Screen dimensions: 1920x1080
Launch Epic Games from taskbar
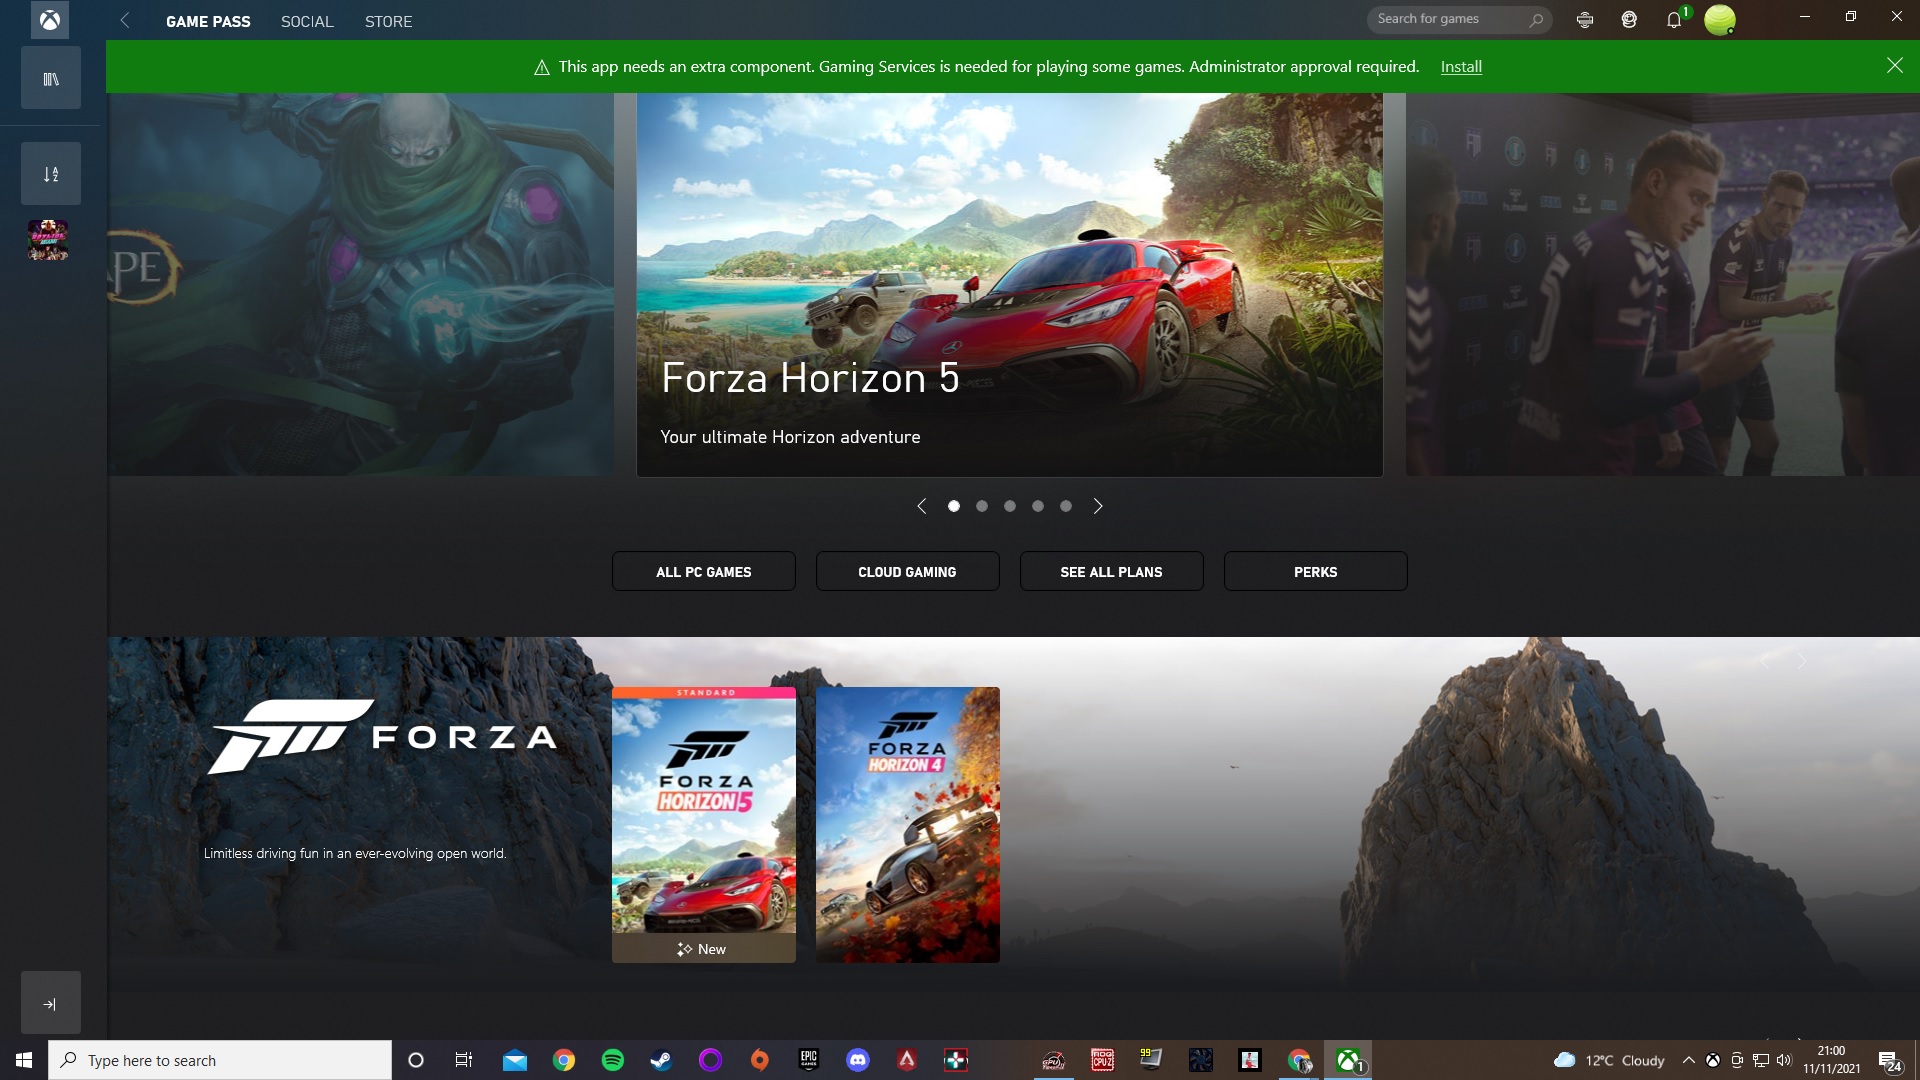click(809, 1060)
